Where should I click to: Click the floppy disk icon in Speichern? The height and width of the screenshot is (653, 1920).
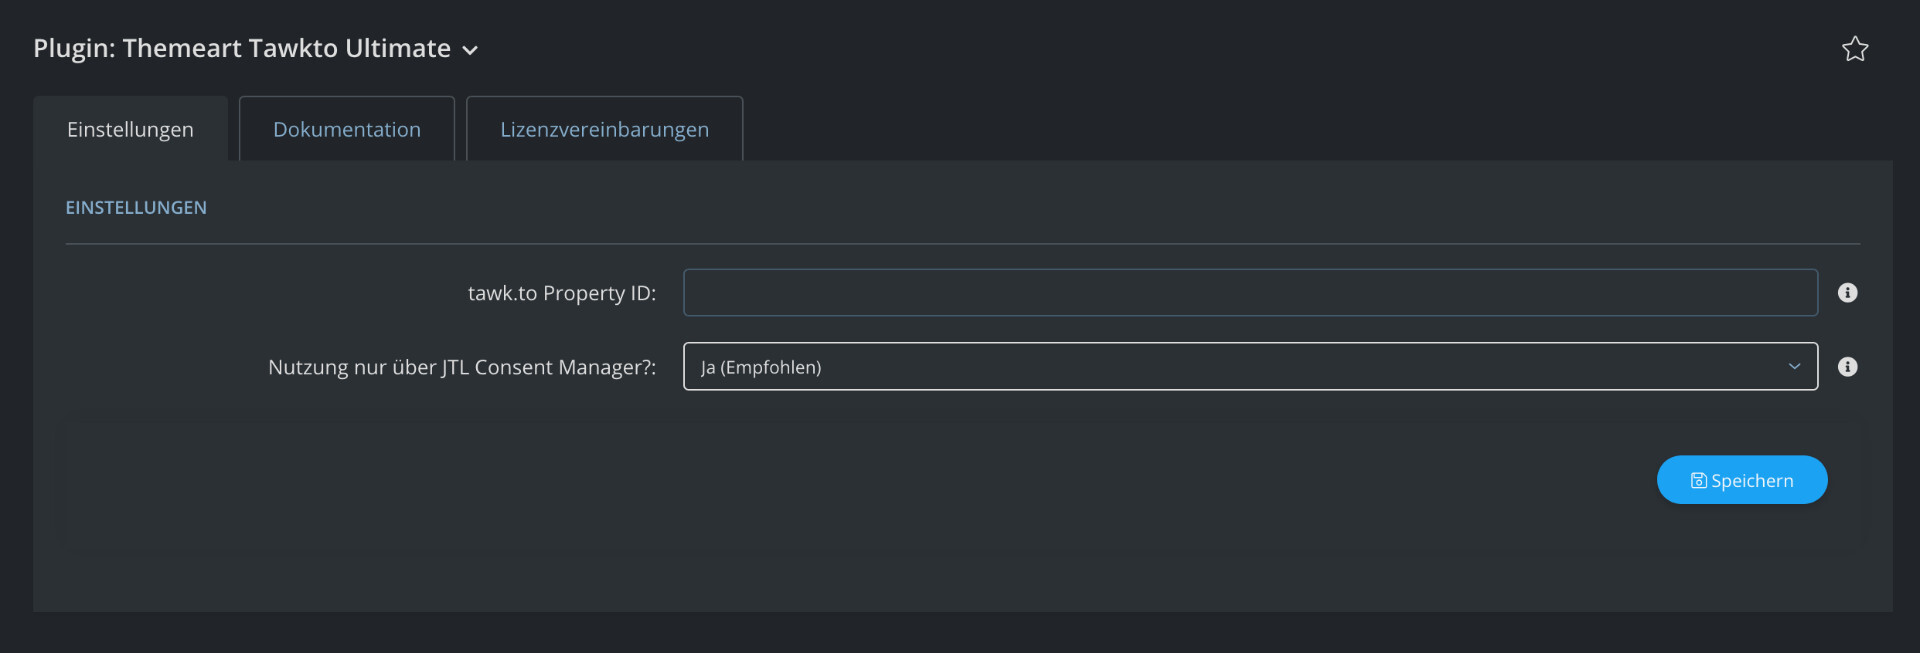[1698, 481]
